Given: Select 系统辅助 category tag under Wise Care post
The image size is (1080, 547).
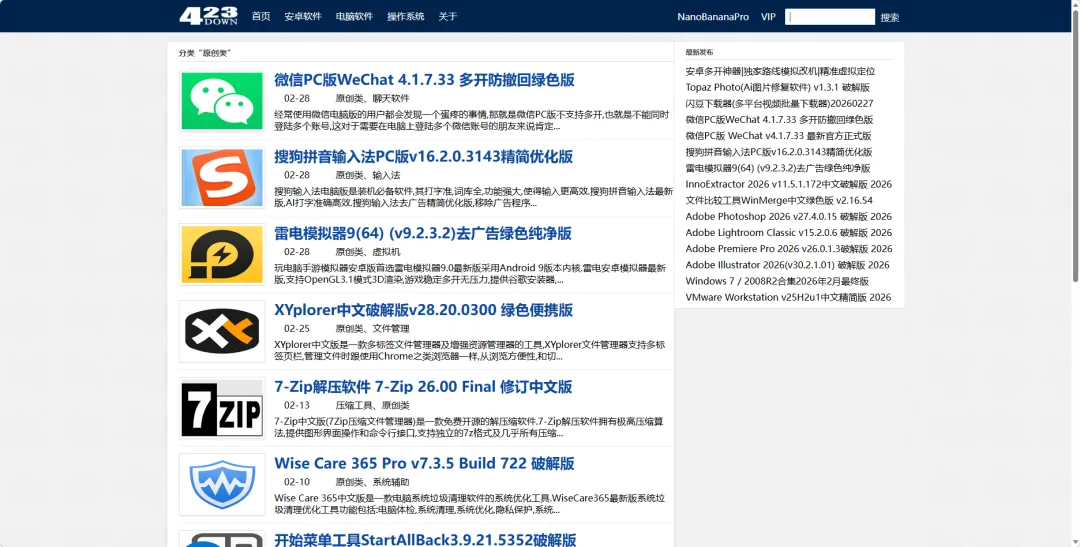Looking at the screenshot, I should [x=391, y=482].
